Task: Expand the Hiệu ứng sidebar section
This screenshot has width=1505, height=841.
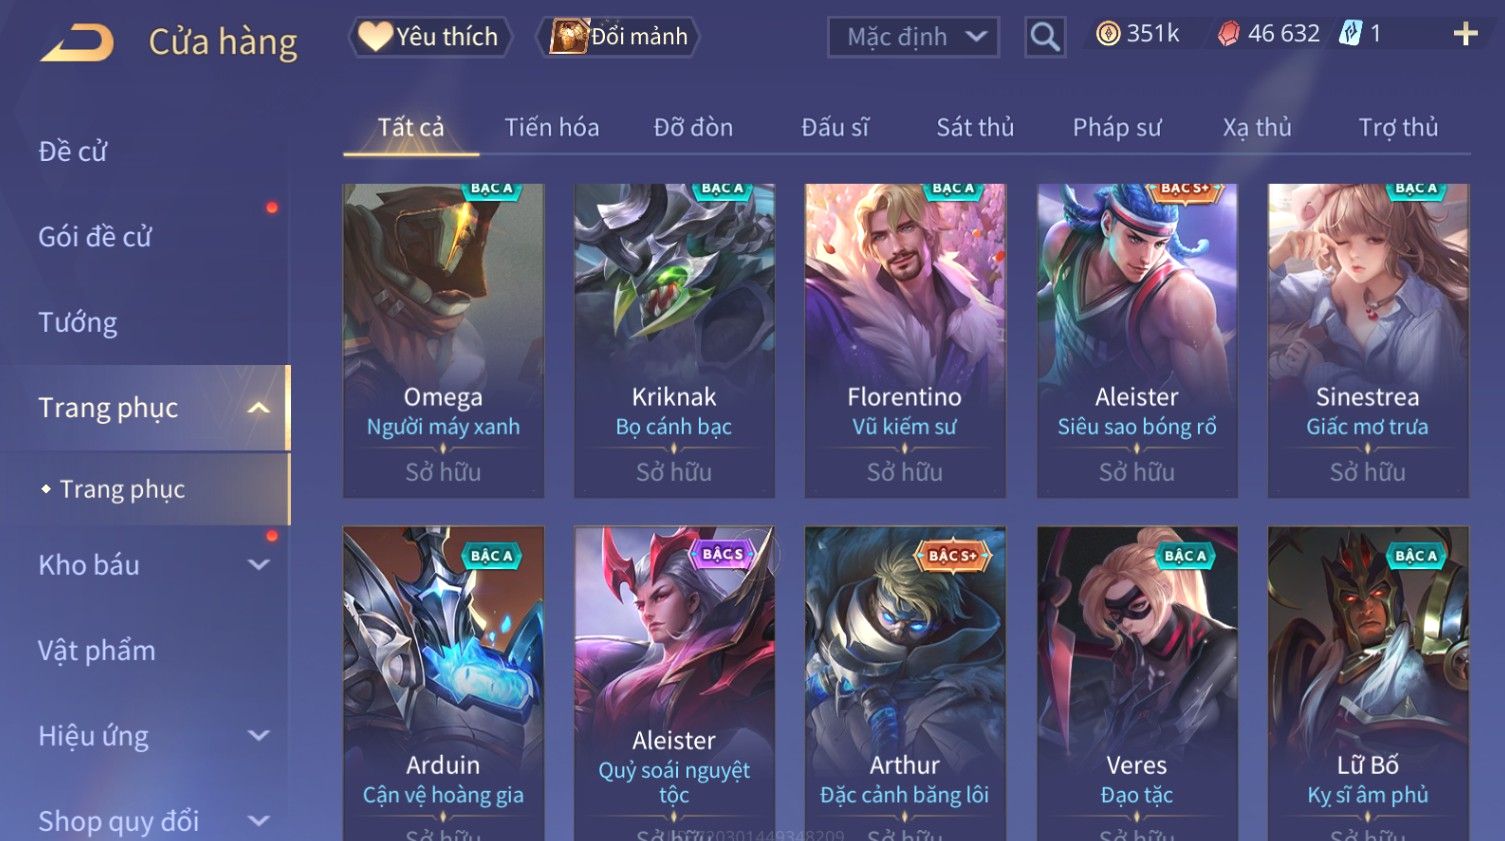Action: (x=258, y=736)
